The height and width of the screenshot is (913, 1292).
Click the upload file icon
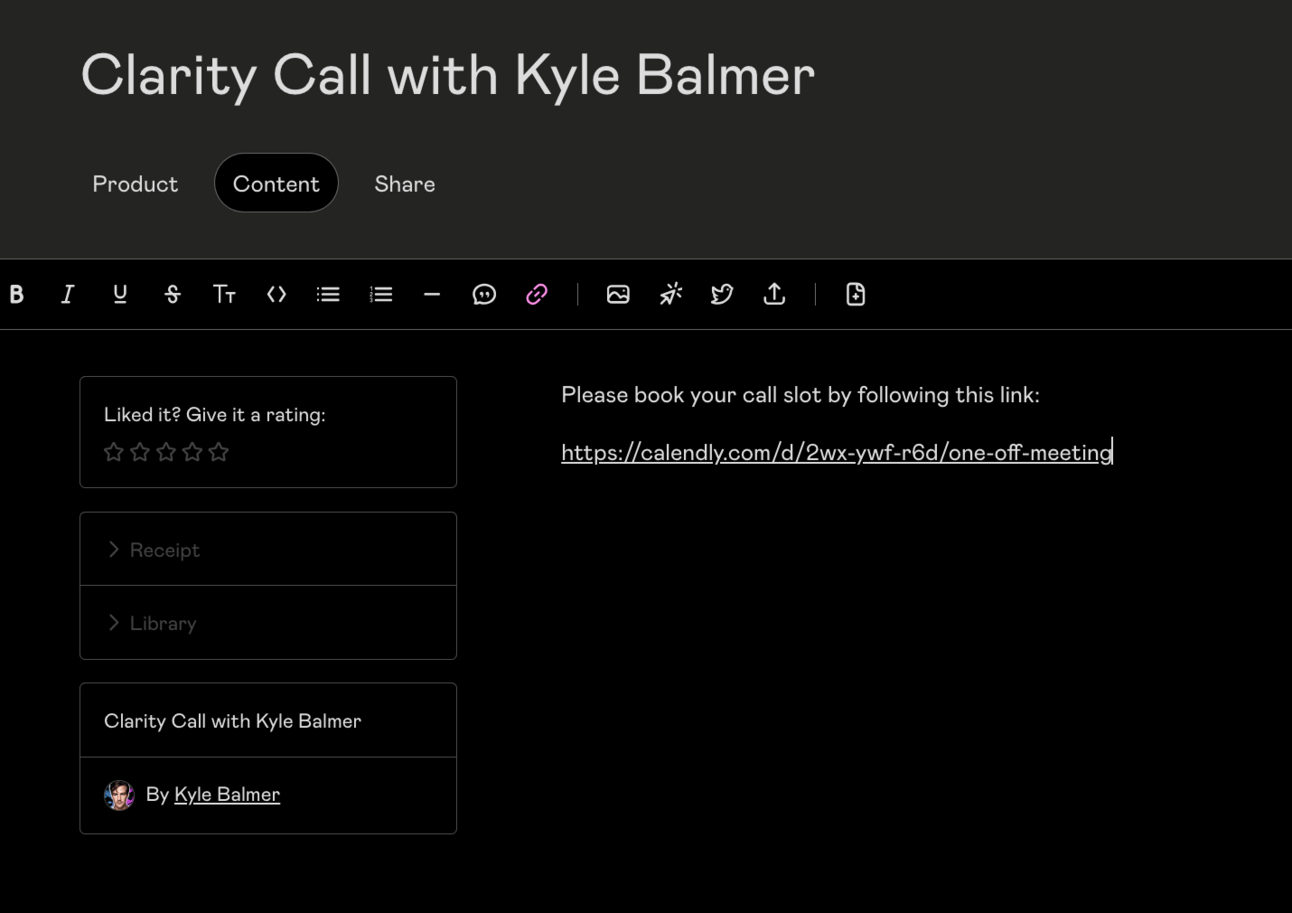click(x=774, y=294)
